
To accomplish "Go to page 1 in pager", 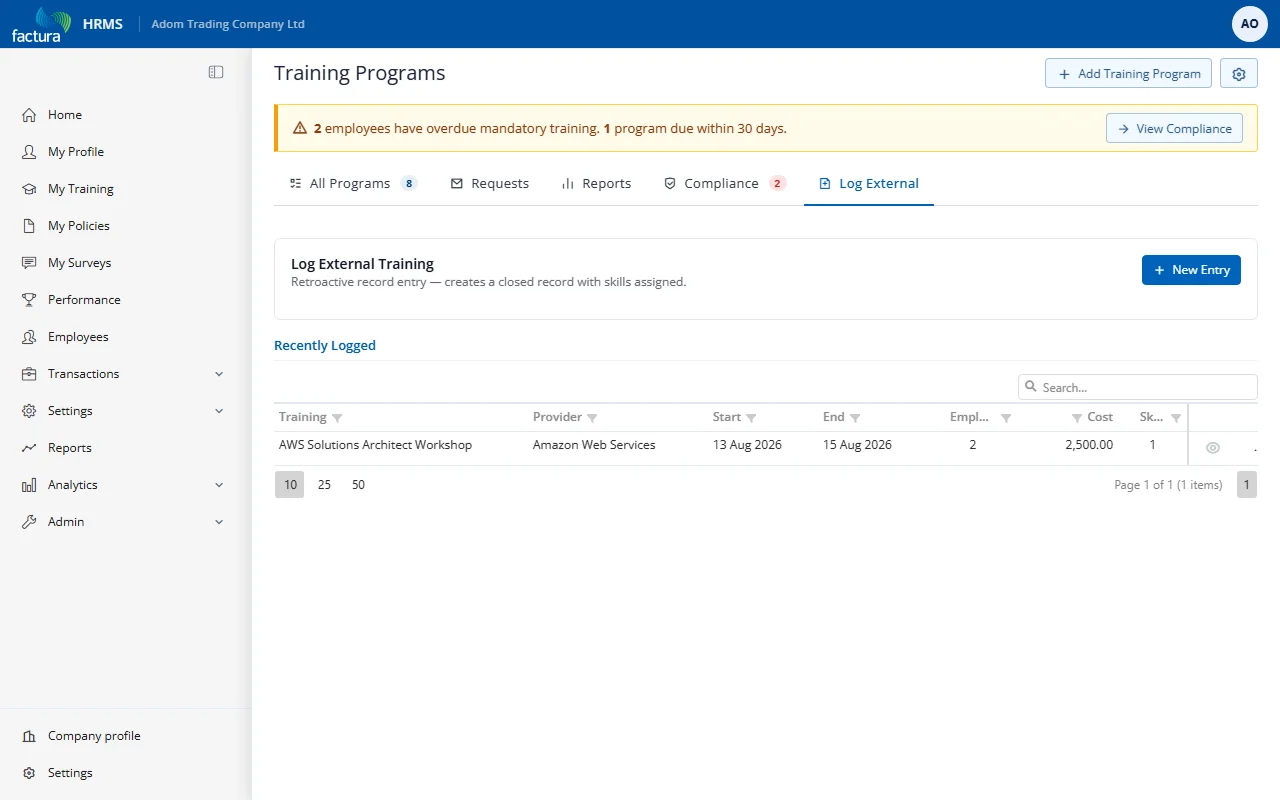I will coord(1247,485).
